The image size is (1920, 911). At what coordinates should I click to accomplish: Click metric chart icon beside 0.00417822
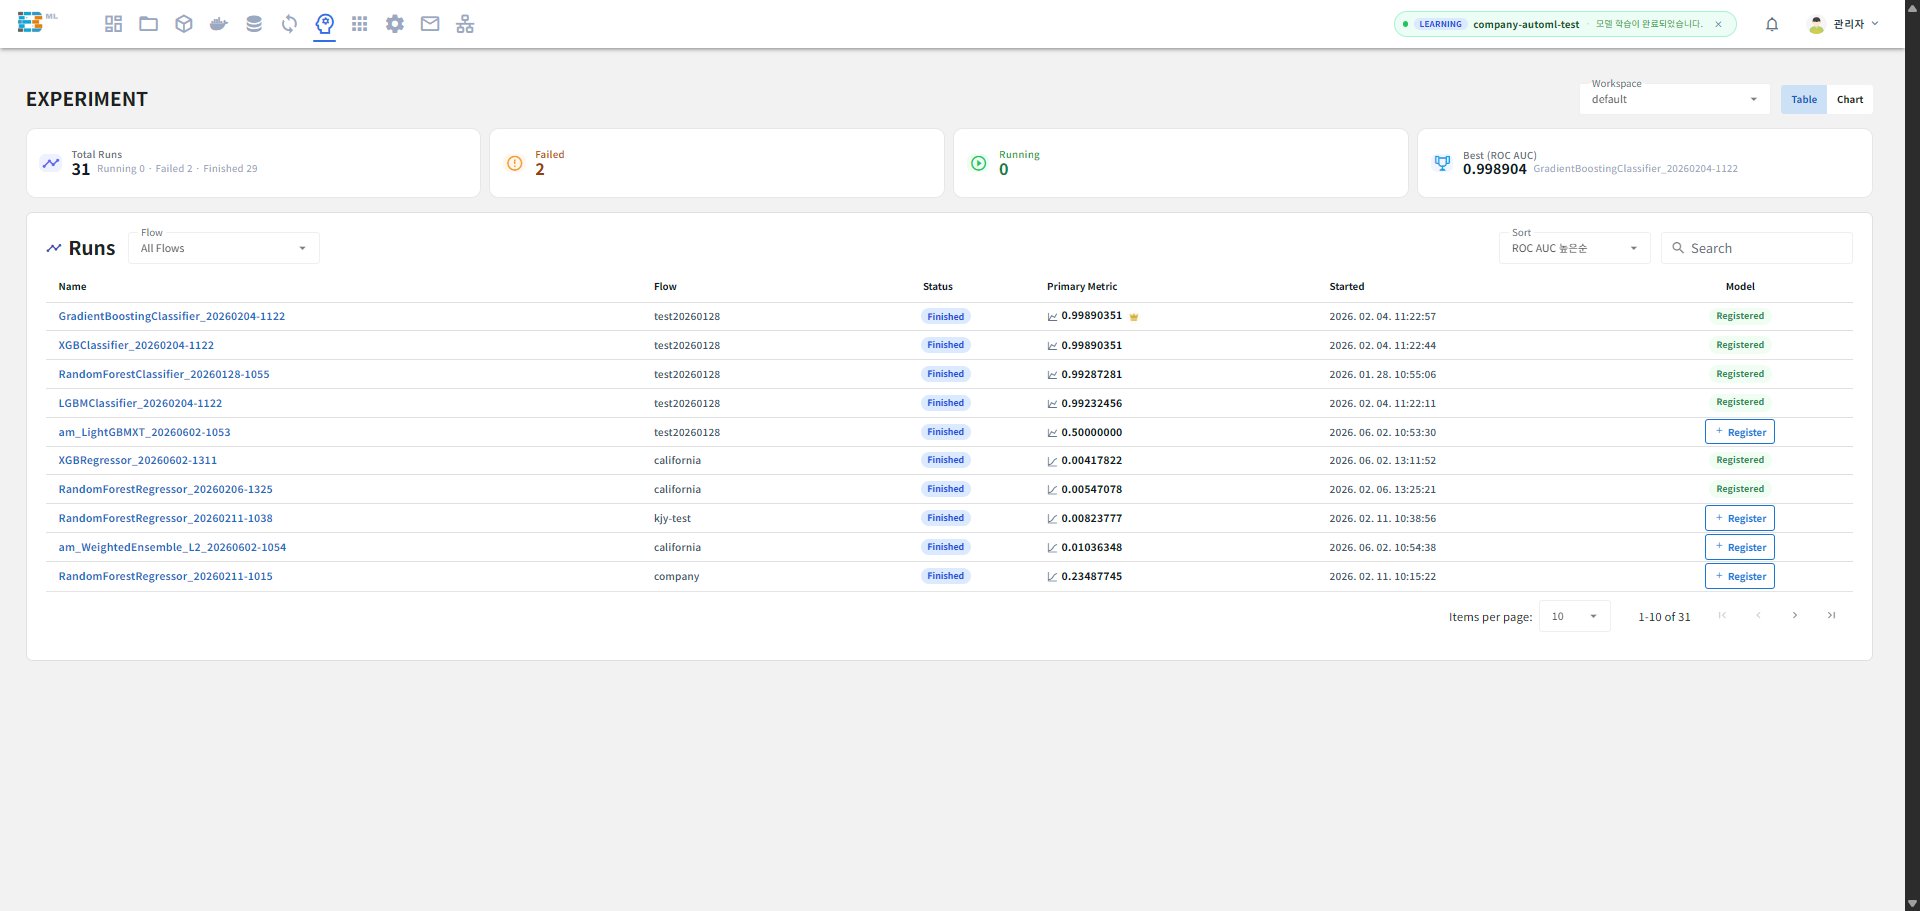point(1052,461)
